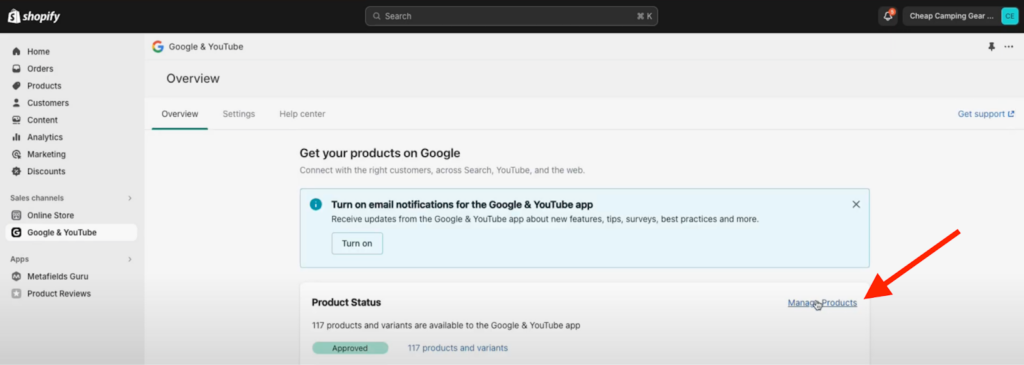Click the Manage Products link
The image size is (1024, 365).
pos(822,302)
